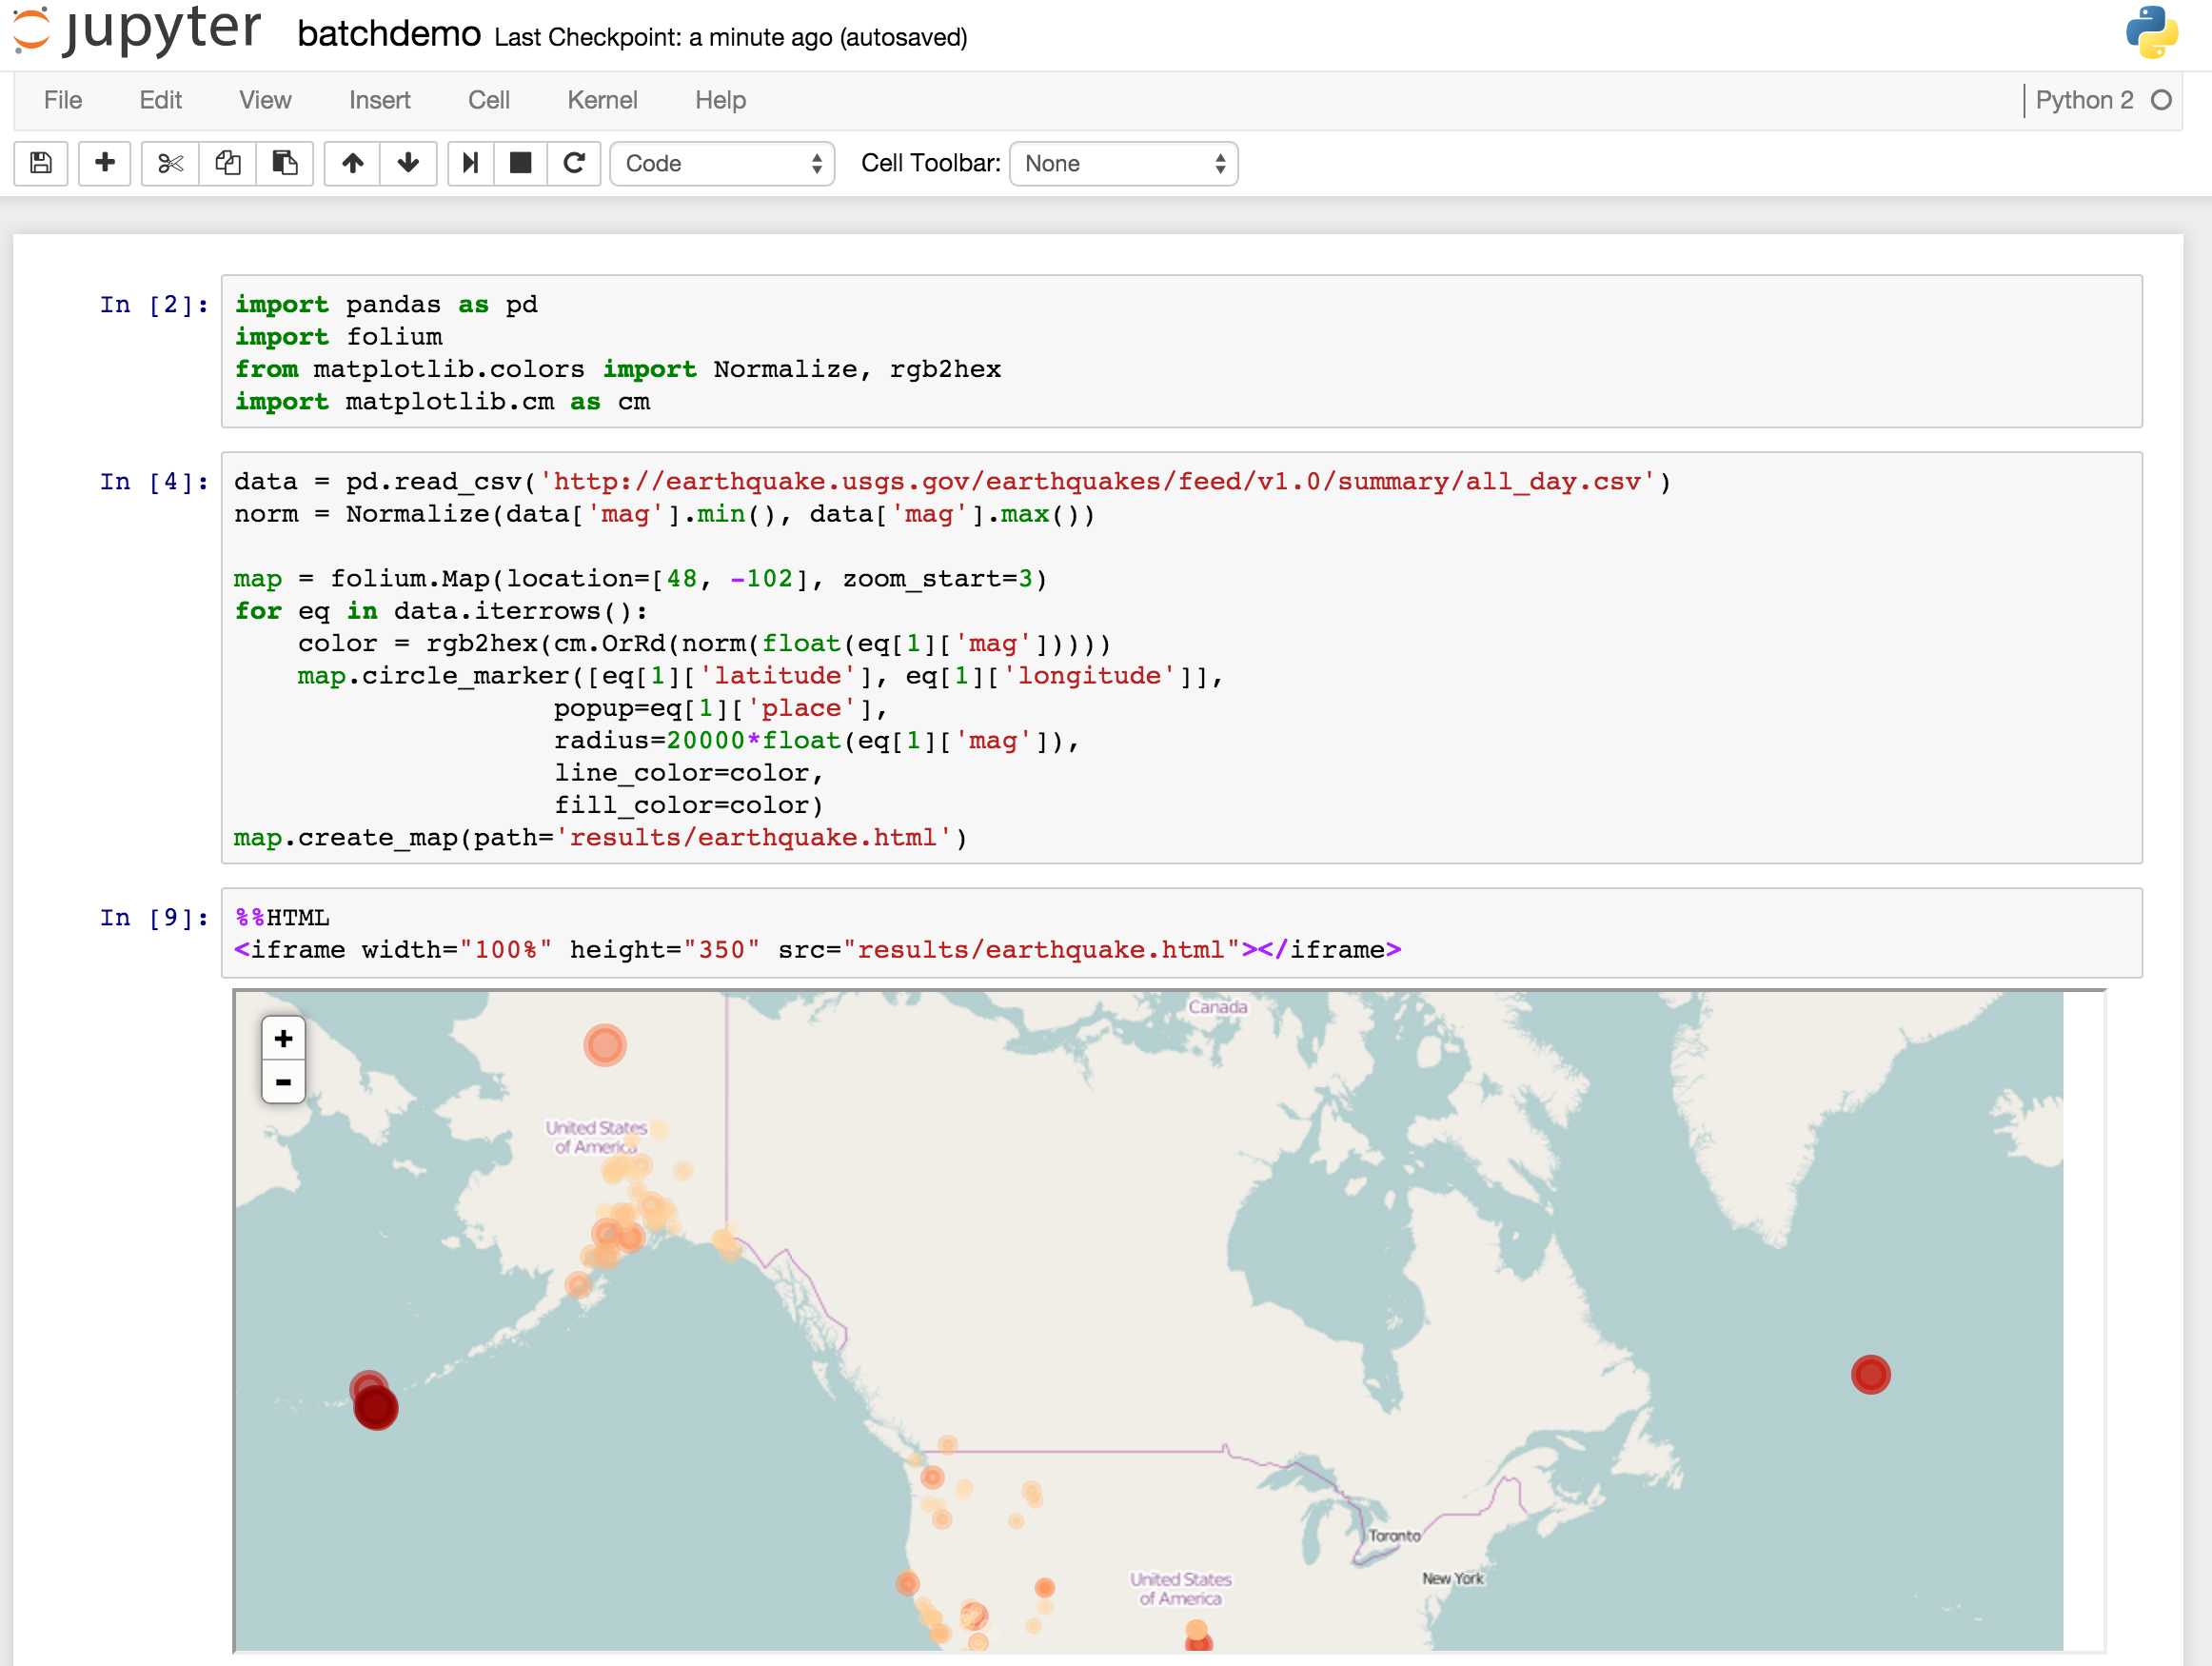Expand the Kernel menu
Image resolution: width=2212 pixels, height=1666 pixels.
[x=601, y=98]
